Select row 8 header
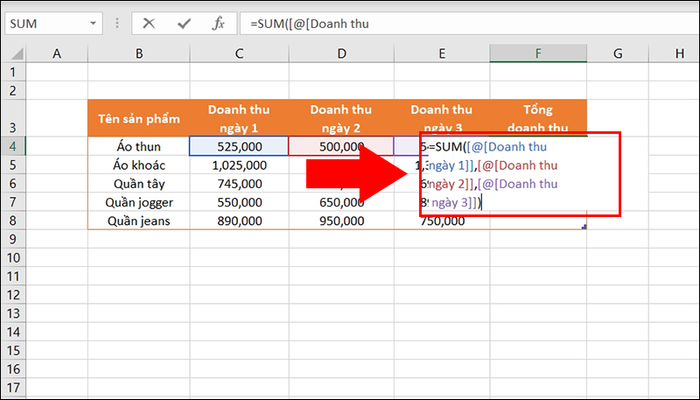 click(x=13, y=221)
